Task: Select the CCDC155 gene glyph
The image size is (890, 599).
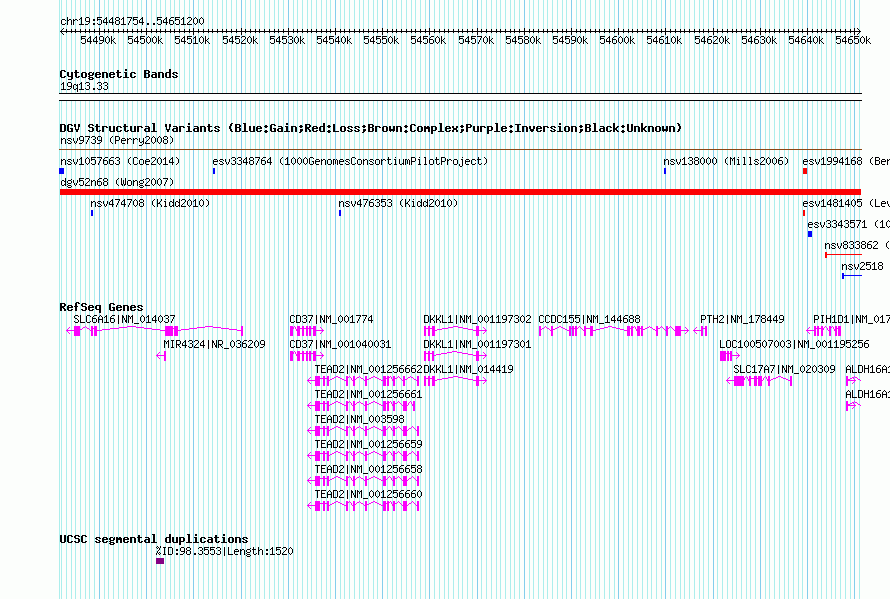Action: click(x=614, y=330)
